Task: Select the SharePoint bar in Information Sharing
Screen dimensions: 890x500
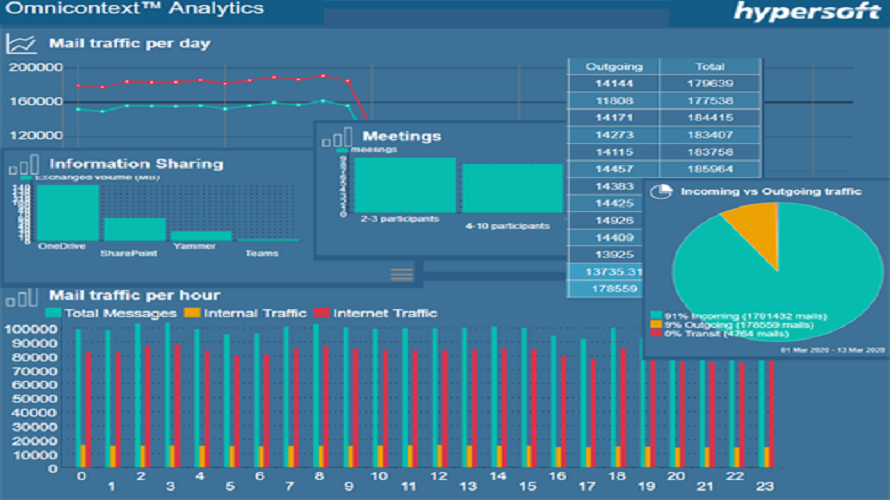Action: coord(135,229)
